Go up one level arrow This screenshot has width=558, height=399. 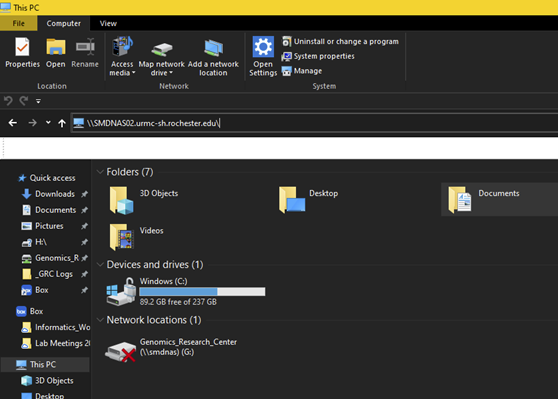click(62, 123)
